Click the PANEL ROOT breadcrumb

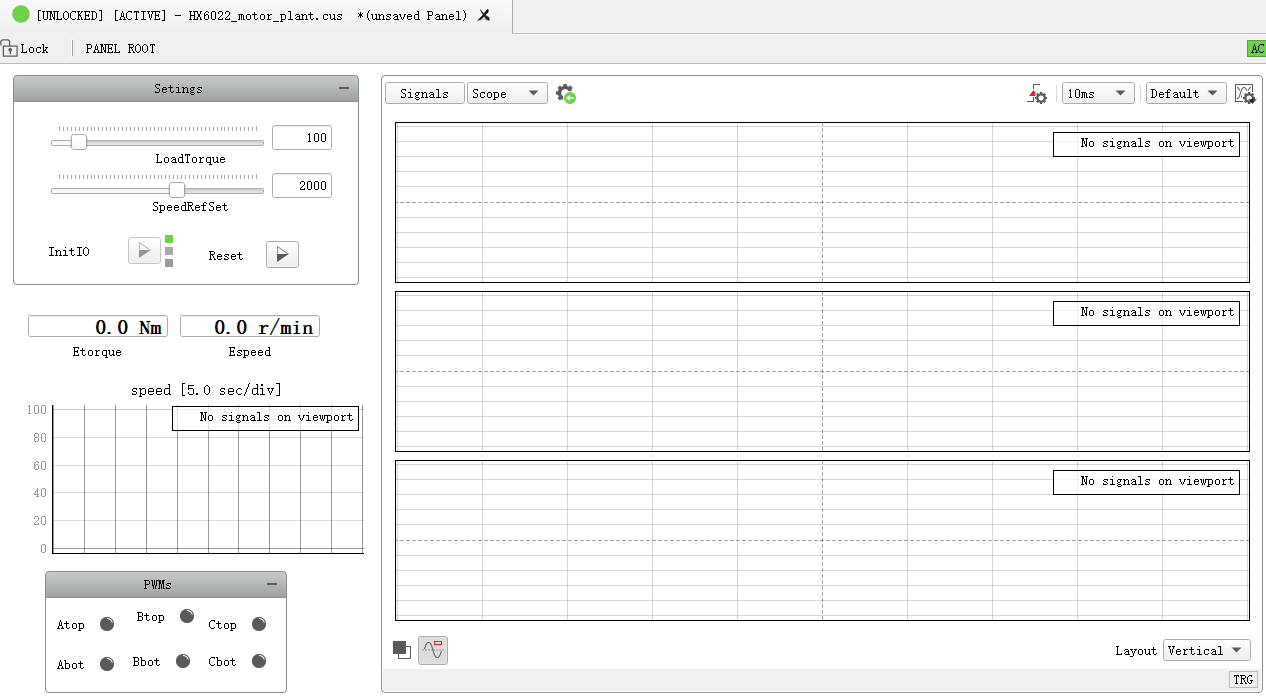tap(120, 49)
